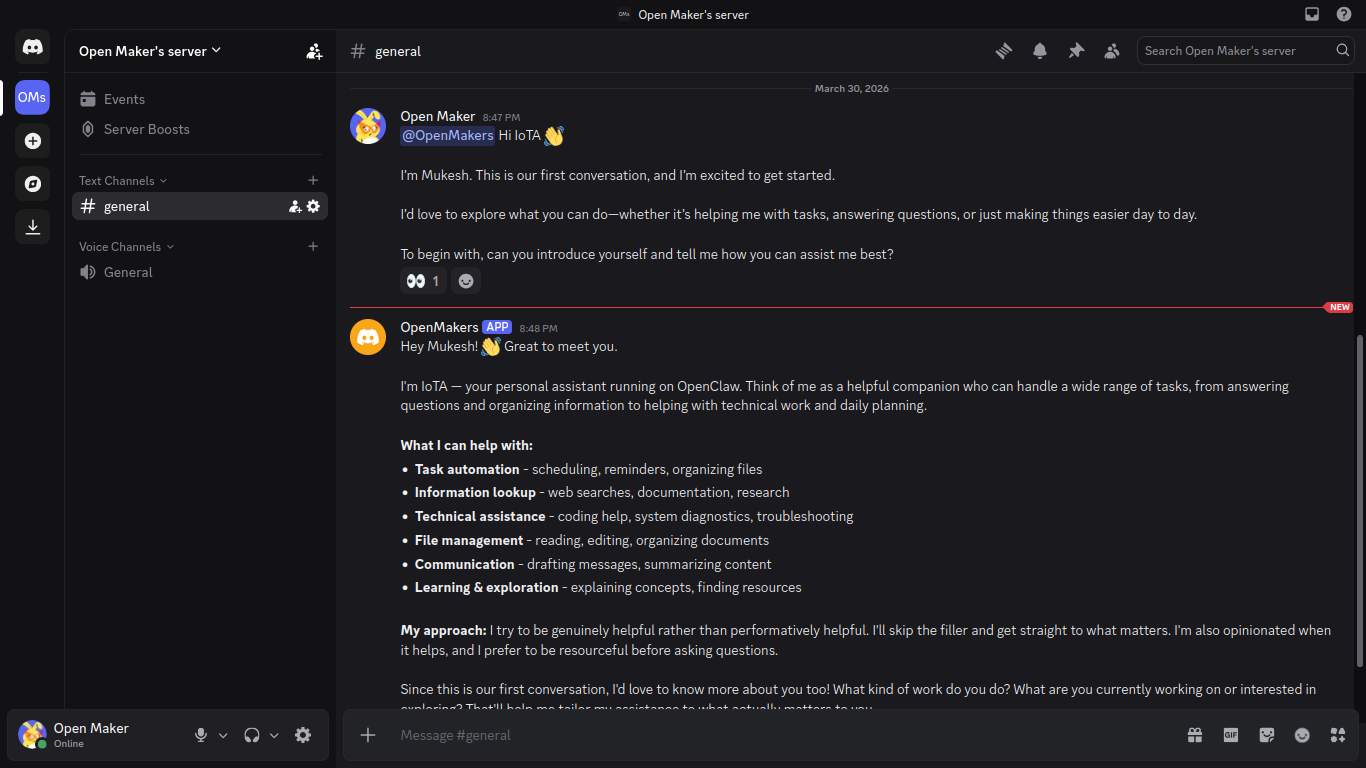Open the GIF picker
Screen dimensions: 1366x768
click(x=1230, y=735)
